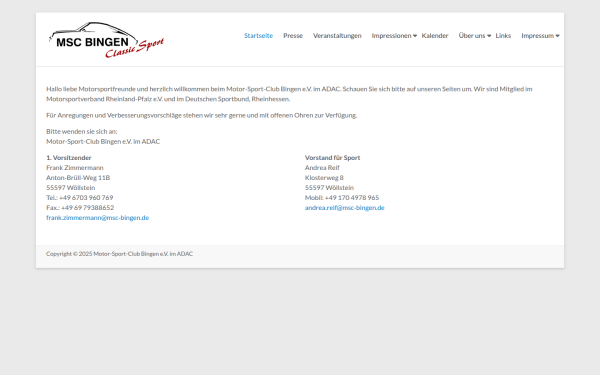Go to the Presse page
This screenshot has width=600, height=375.
pos(293,36)
